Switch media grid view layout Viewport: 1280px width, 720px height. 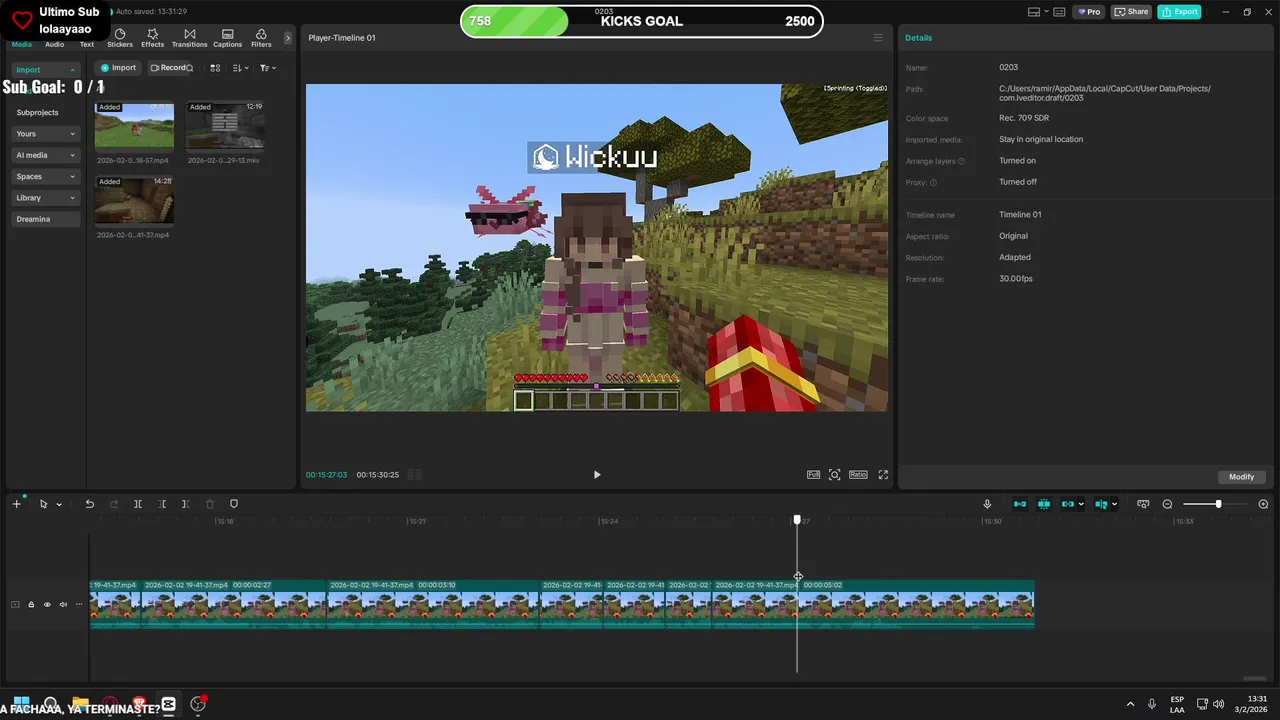point(215,68)
